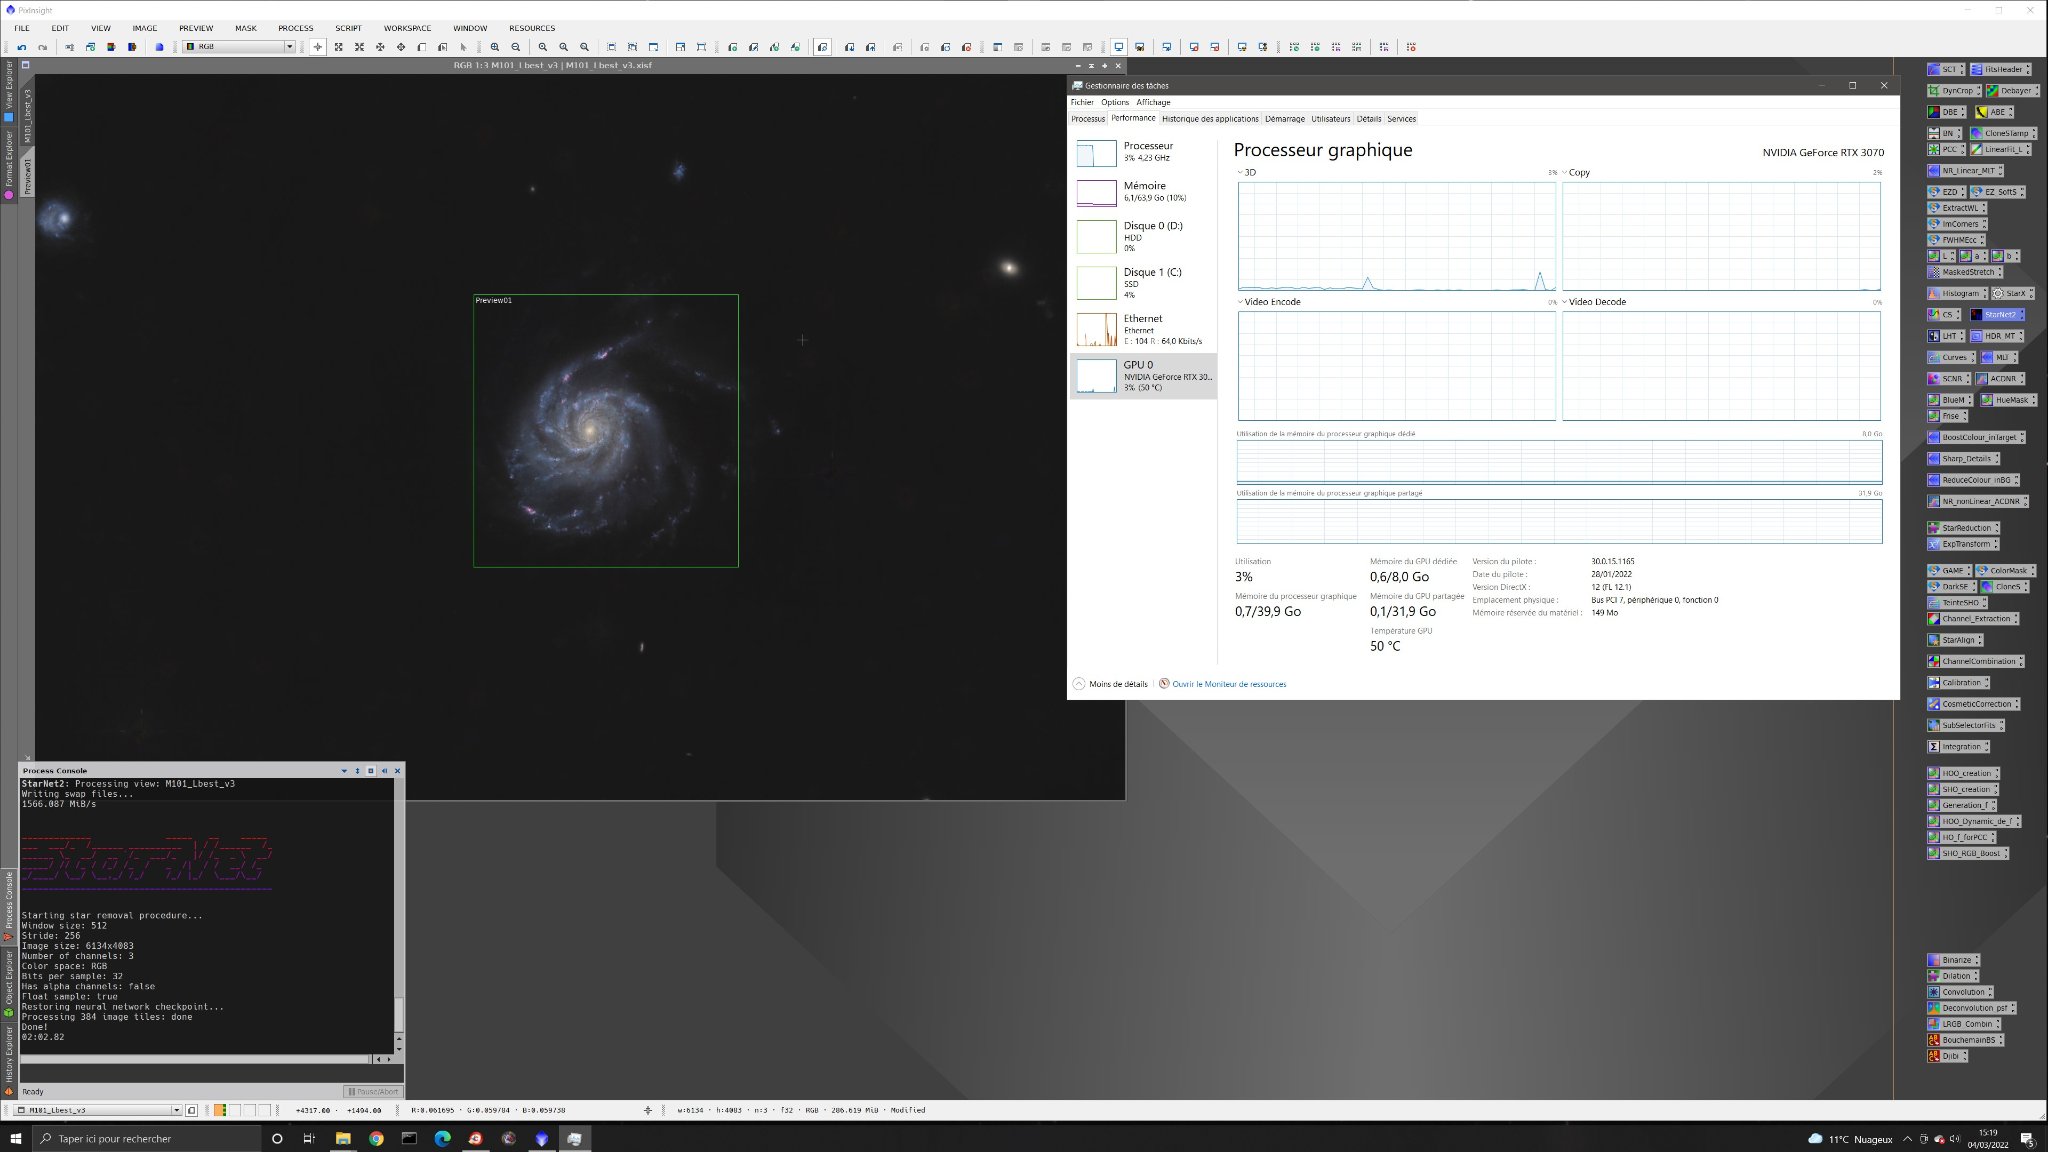This screenshot has width=2048, height=1152.
Task: Click the Windows search box
Action: point(146,1138)
